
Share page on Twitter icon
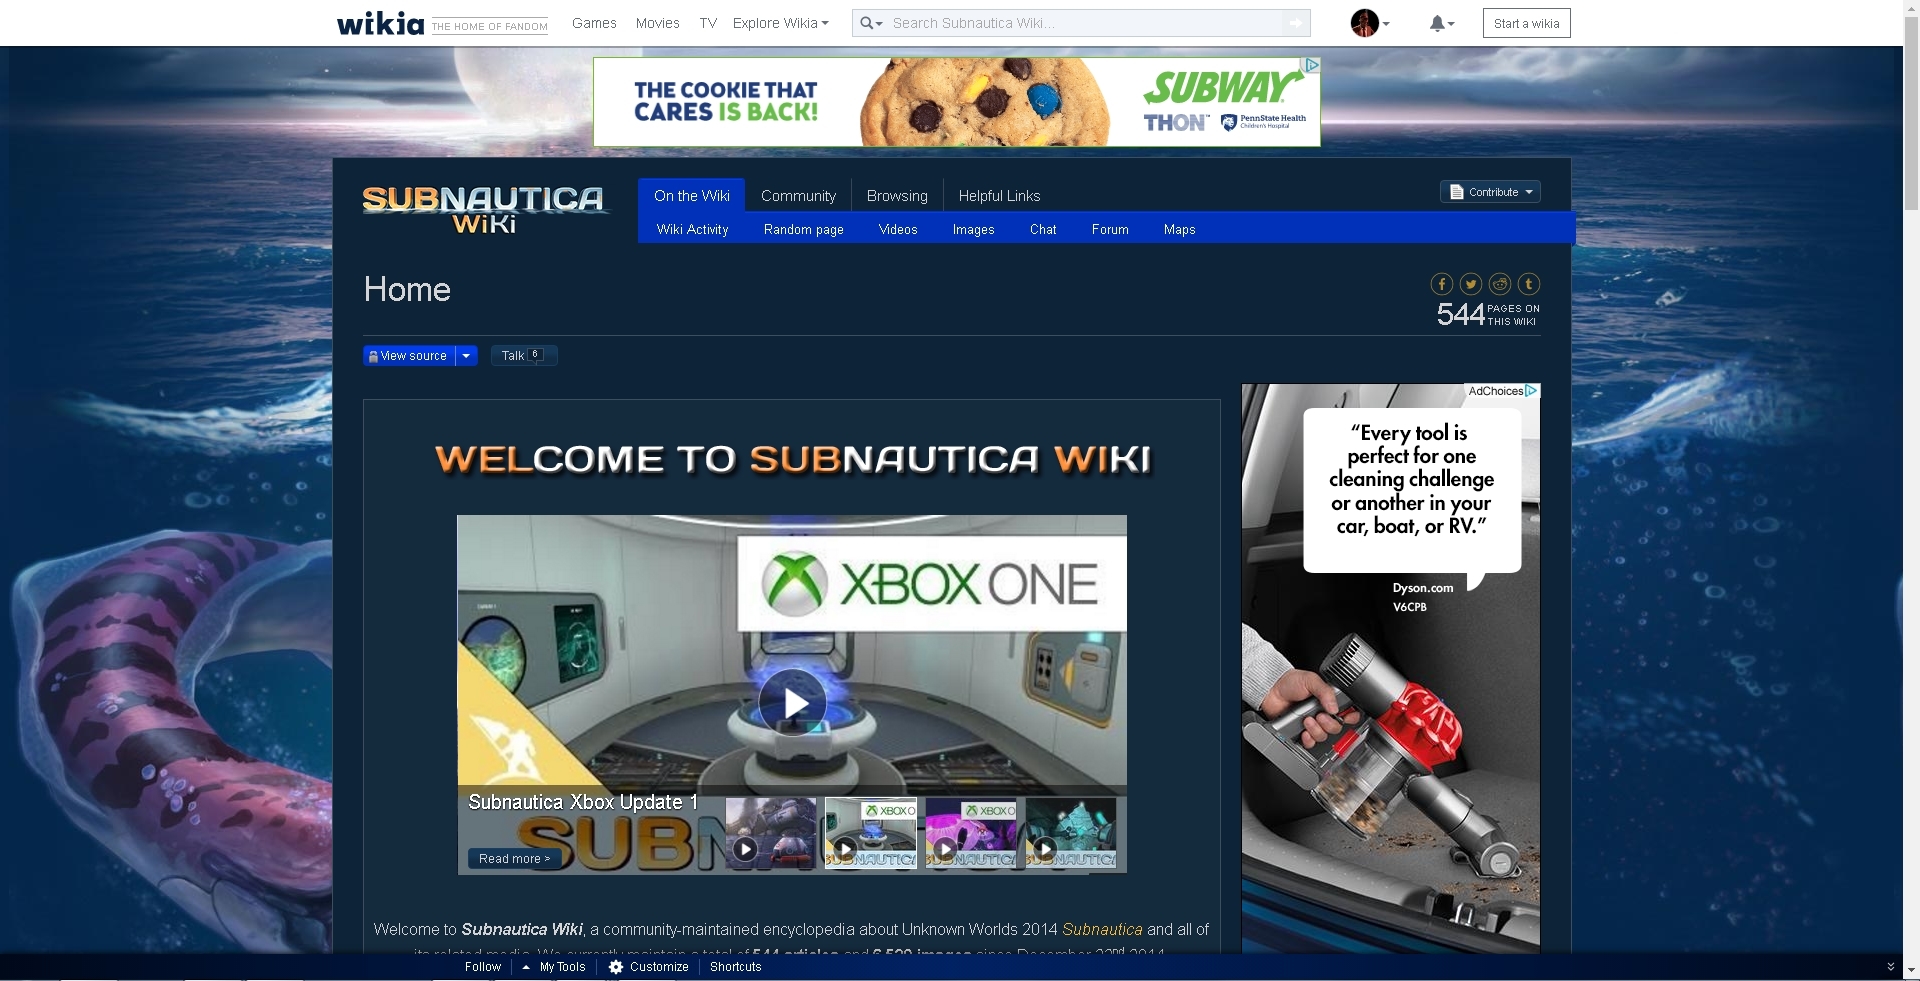point(1470,284)
